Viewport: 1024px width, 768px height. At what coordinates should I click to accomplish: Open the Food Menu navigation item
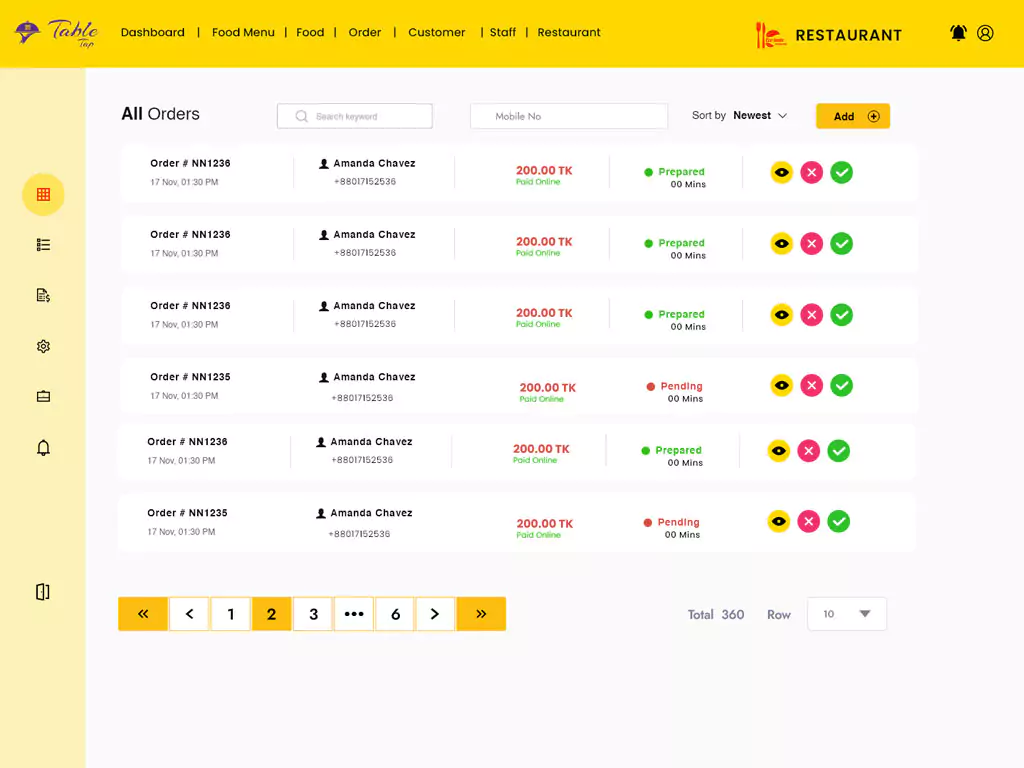click(x=243, y=33)
